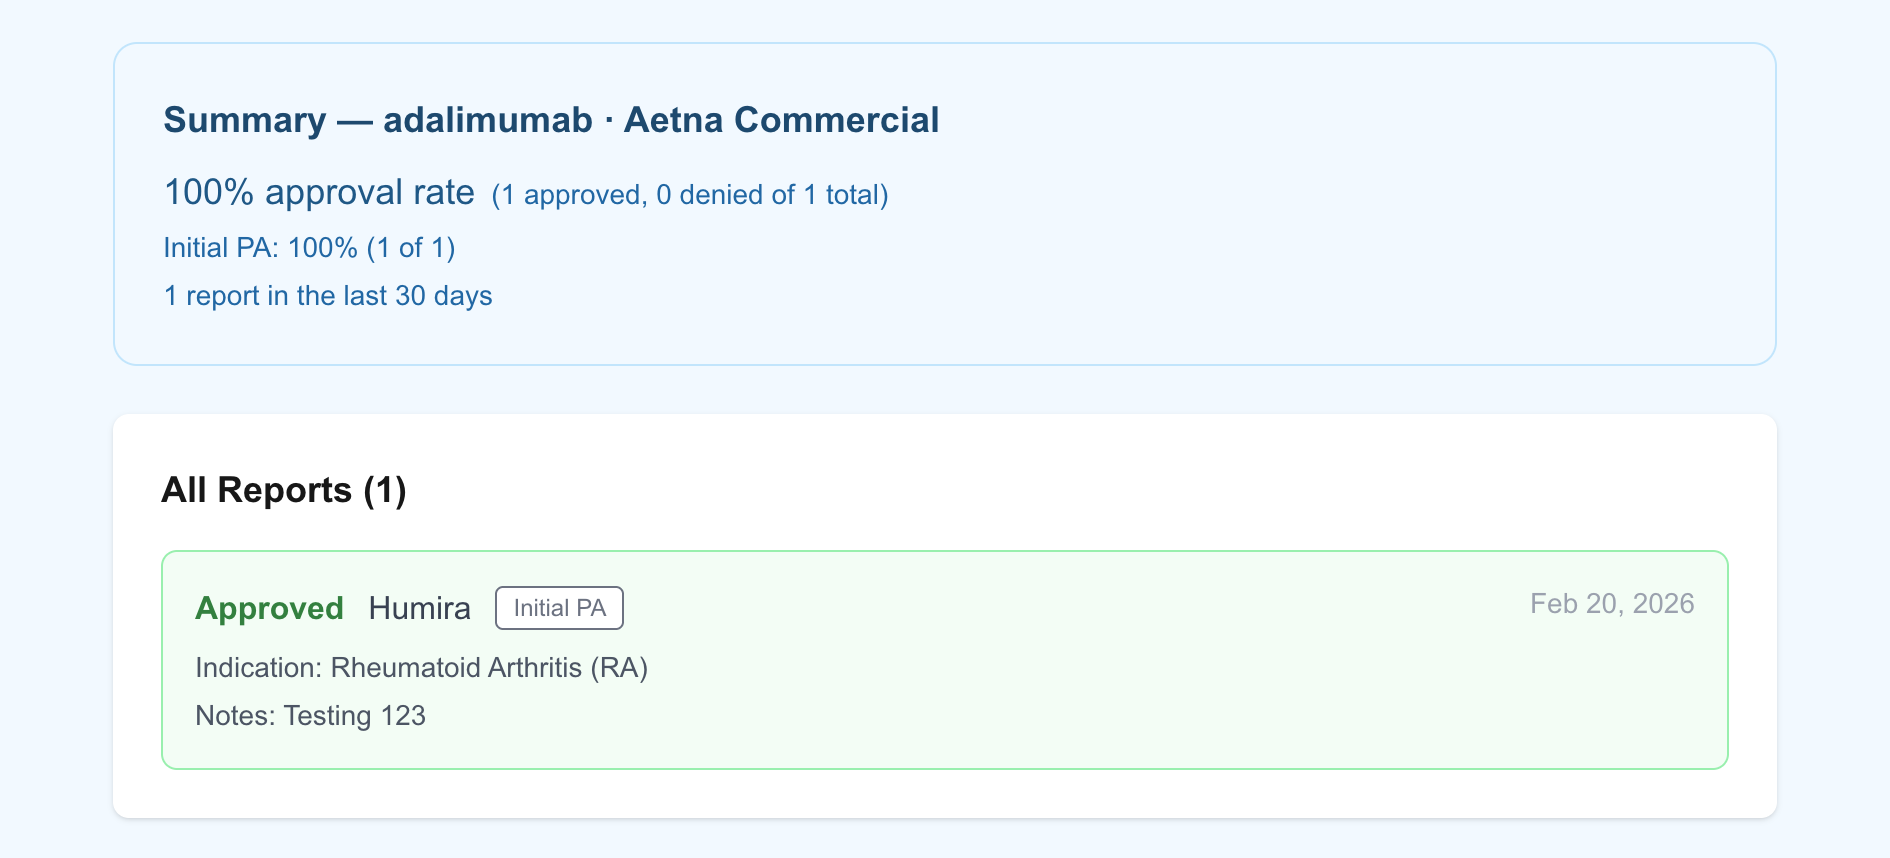Viewport: 1890px width, 858px height.
Task: Select the Rheumatoid Arthritis (RA) text
Action: pos(489,668)
